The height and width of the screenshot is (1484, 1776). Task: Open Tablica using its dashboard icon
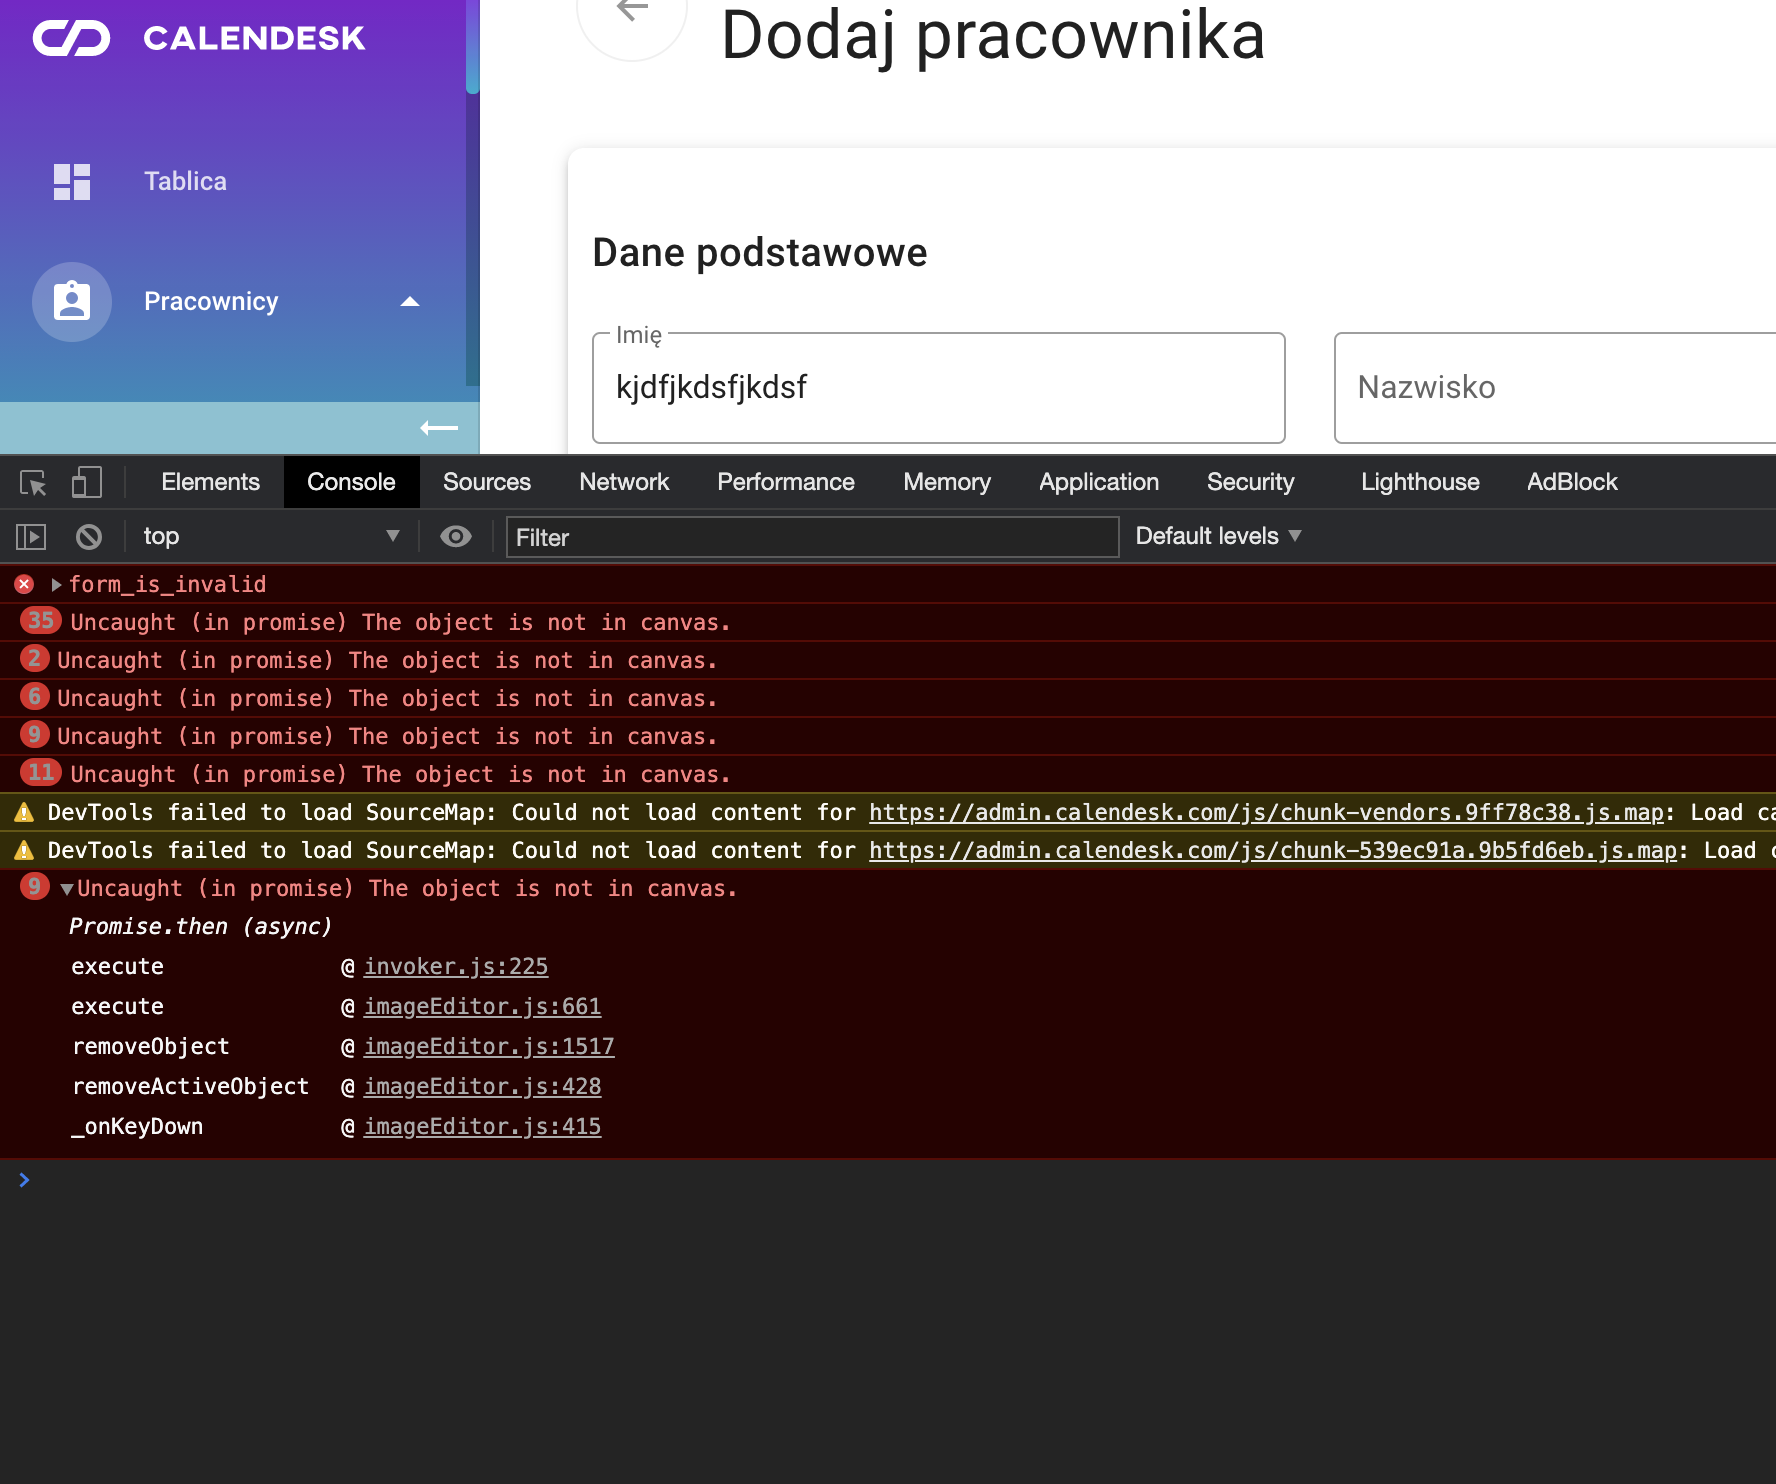(71, 181)
